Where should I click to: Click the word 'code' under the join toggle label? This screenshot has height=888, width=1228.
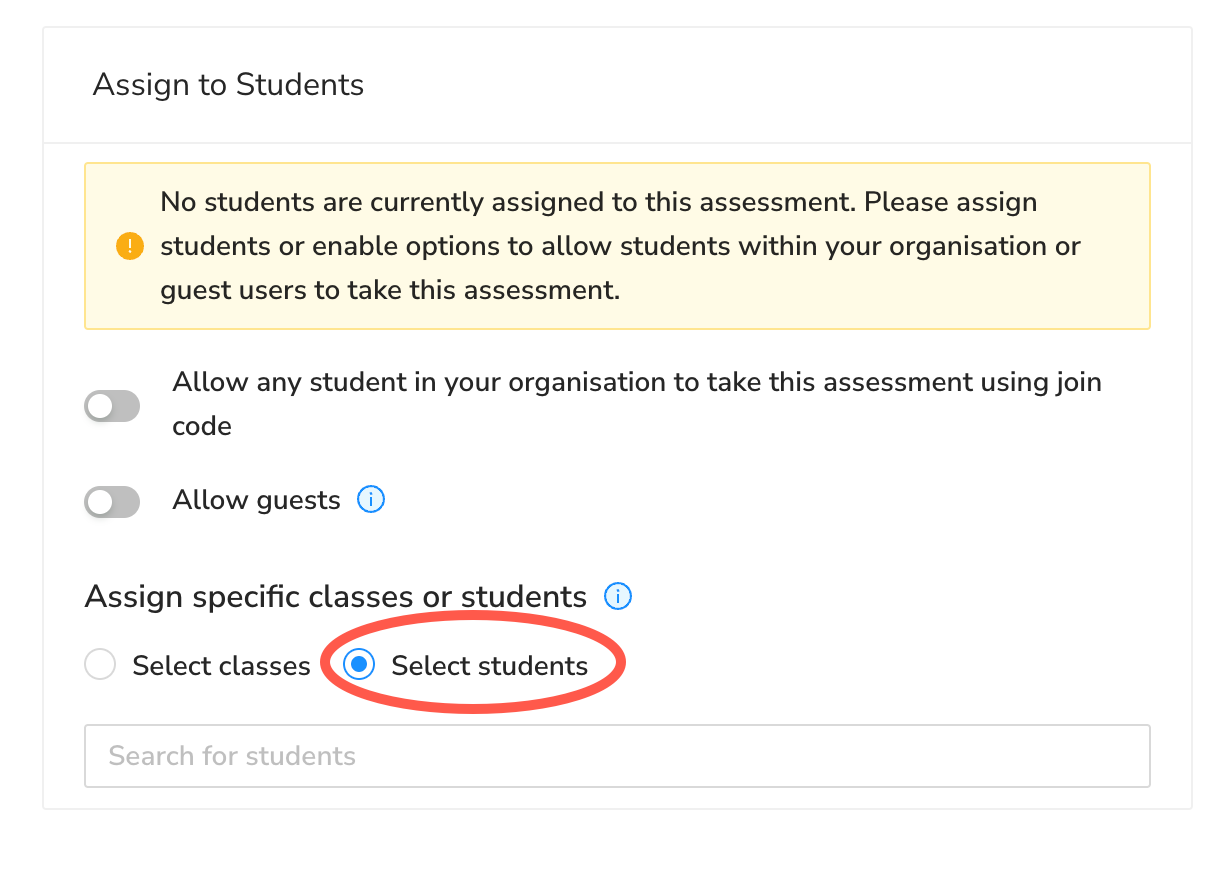(x=202, y=427)
